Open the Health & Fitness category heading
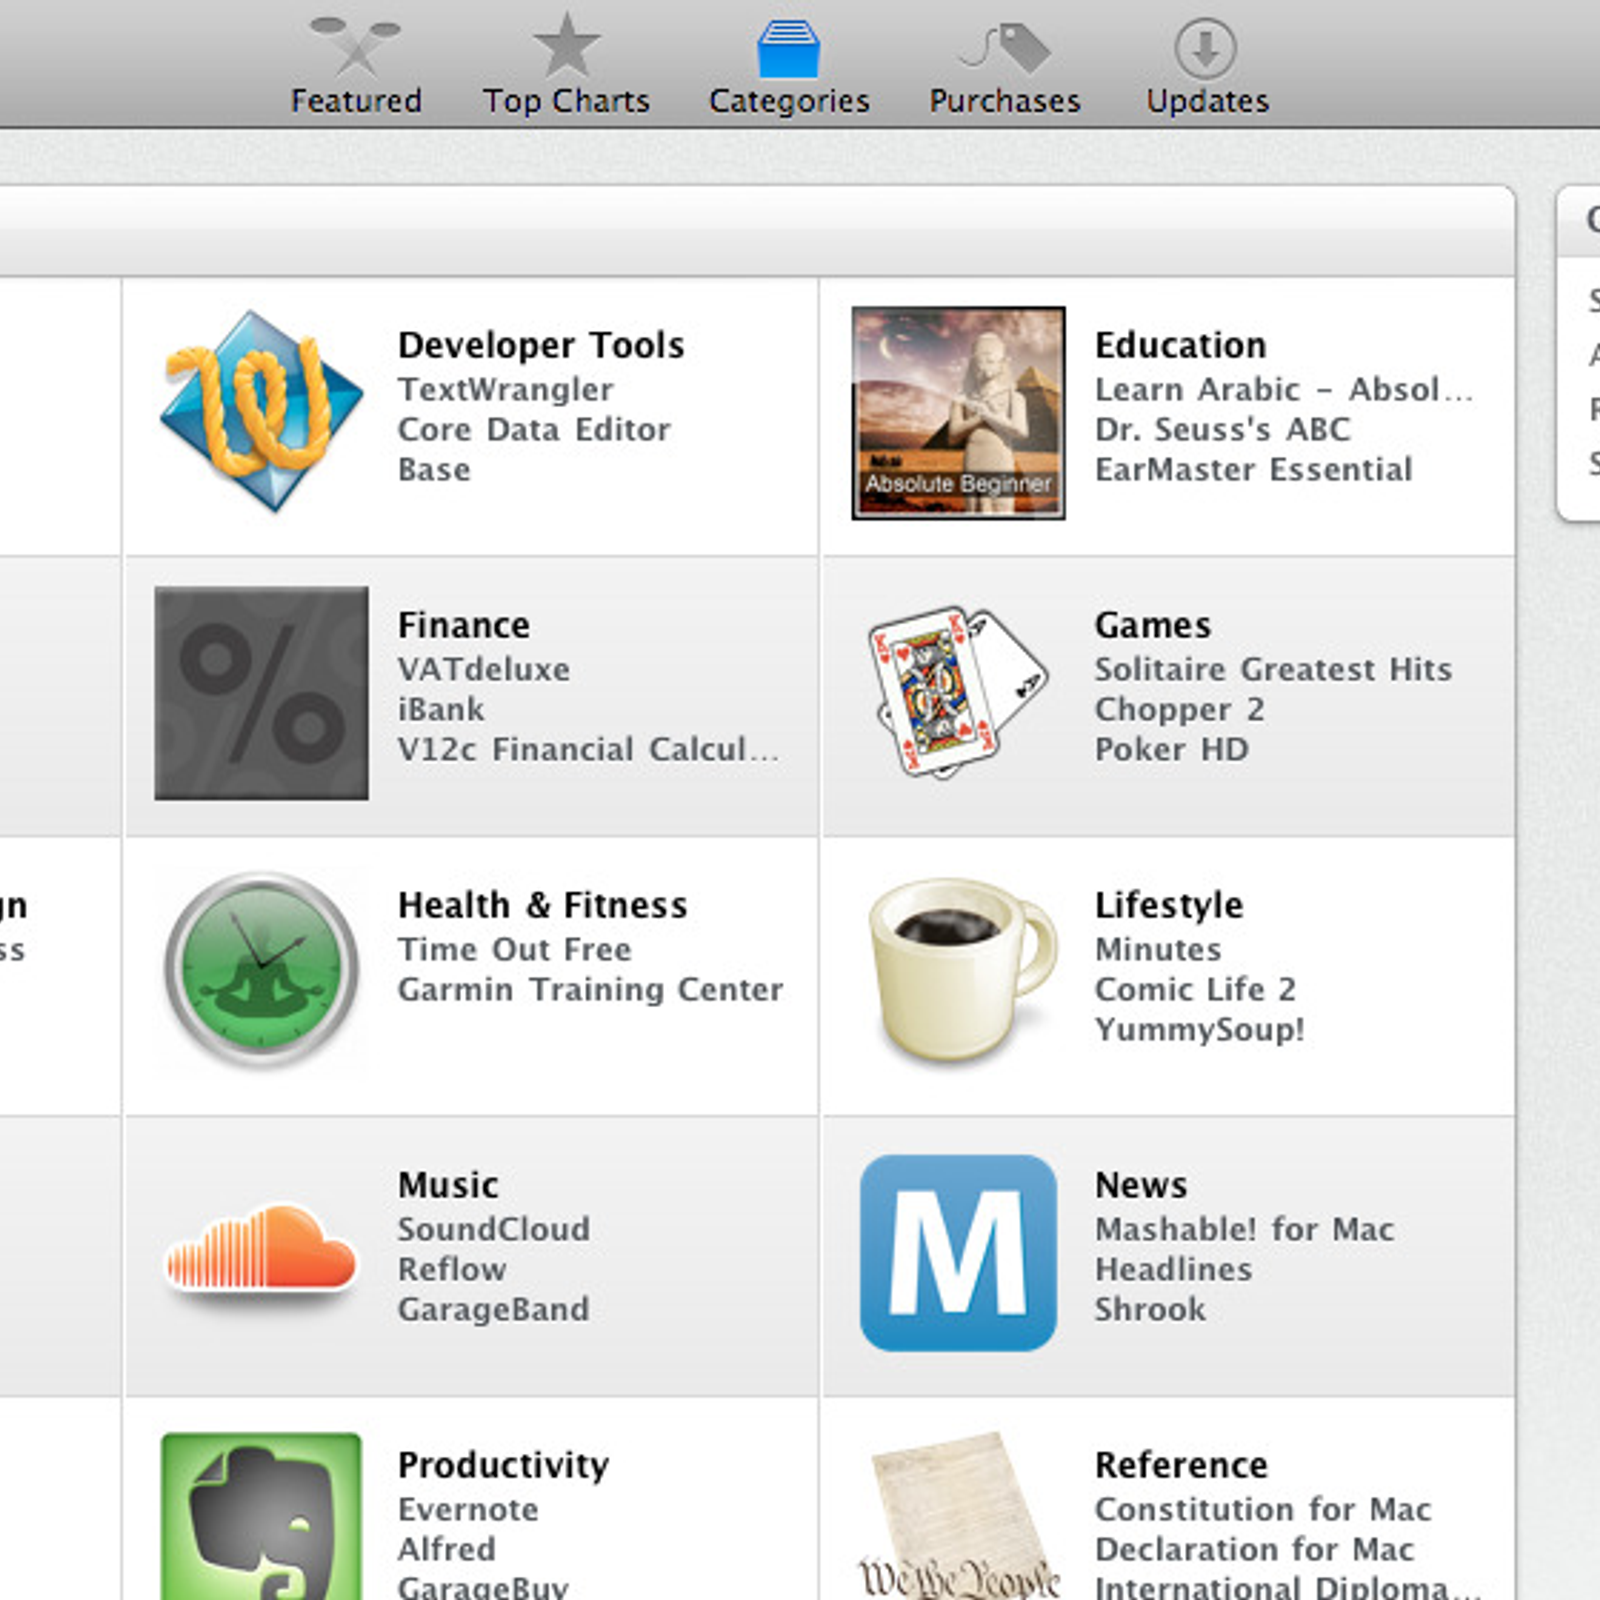1600x1600 pixels. coord(543,905)
